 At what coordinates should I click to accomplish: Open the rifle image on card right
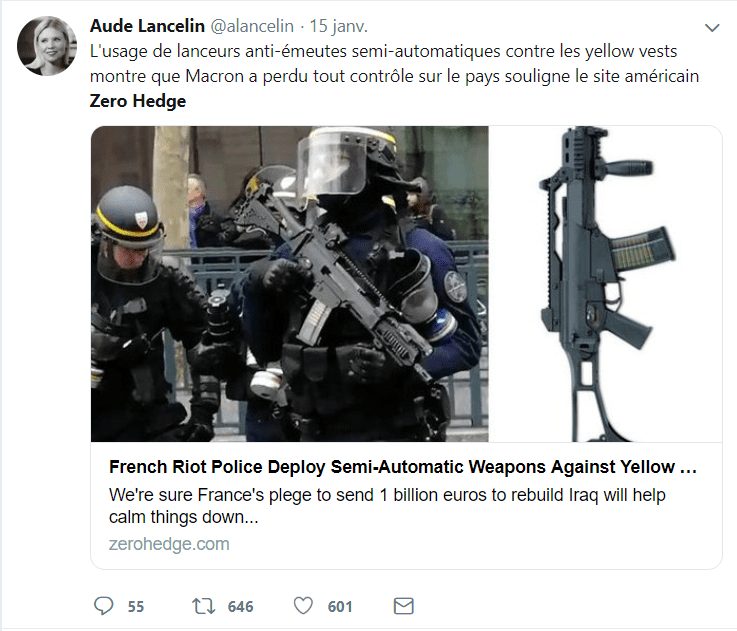[x=605, y=284]
